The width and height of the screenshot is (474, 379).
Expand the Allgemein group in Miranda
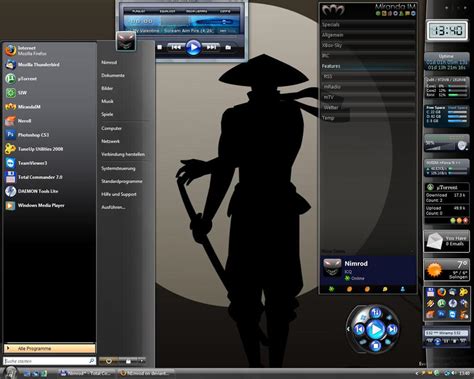[368, 35]
